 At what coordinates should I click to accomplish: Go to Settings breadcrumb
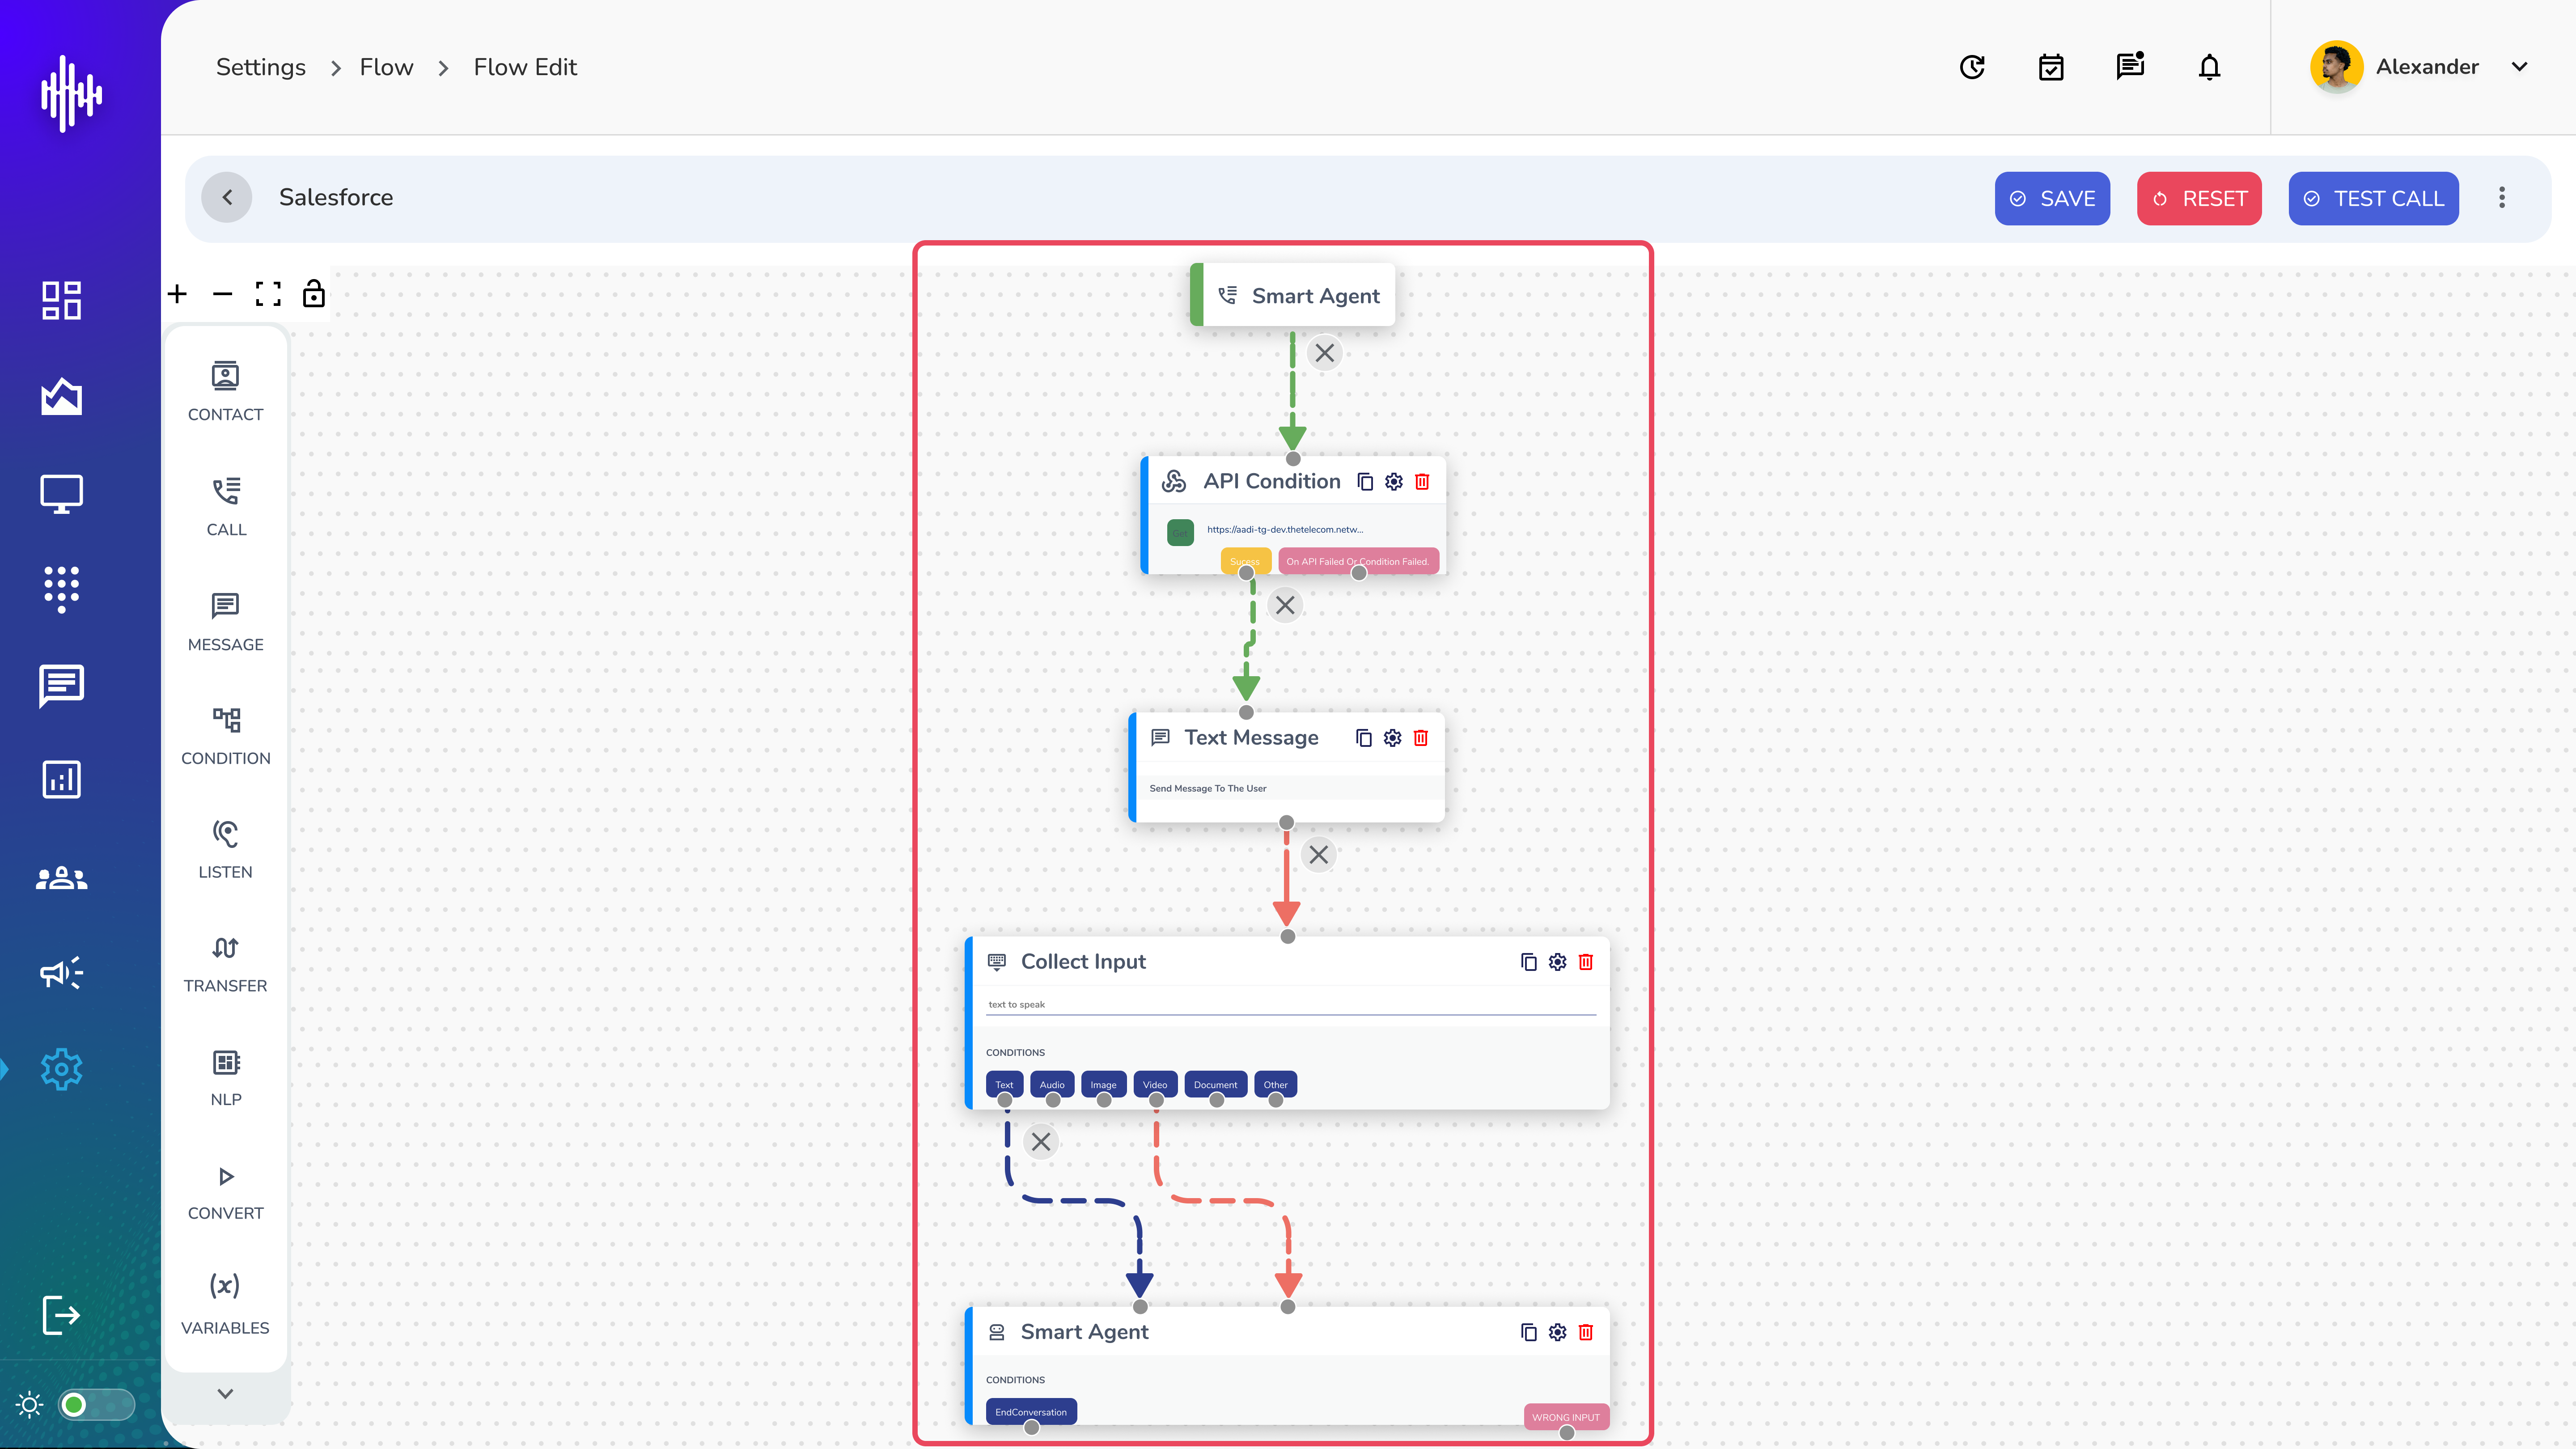tap(261, 67)
